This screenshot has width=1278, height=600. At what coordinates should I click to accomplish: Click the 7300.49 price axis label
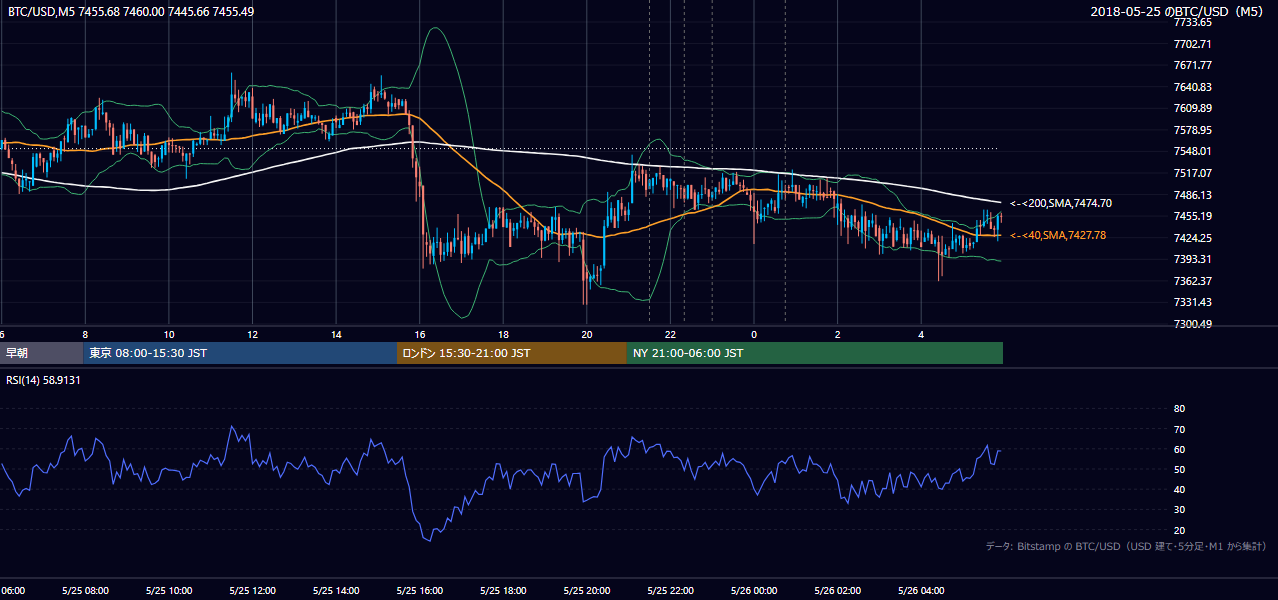pyautogui.click(x=1193, y=324)
